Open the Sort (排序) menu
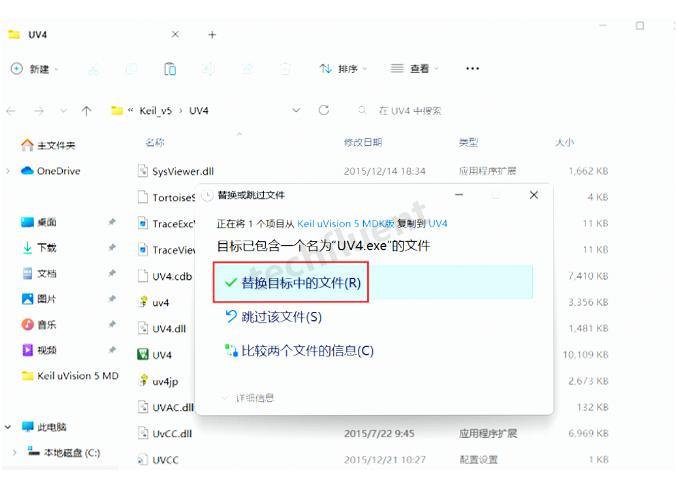This screenshot has height=488, width=677. point(343,69)
